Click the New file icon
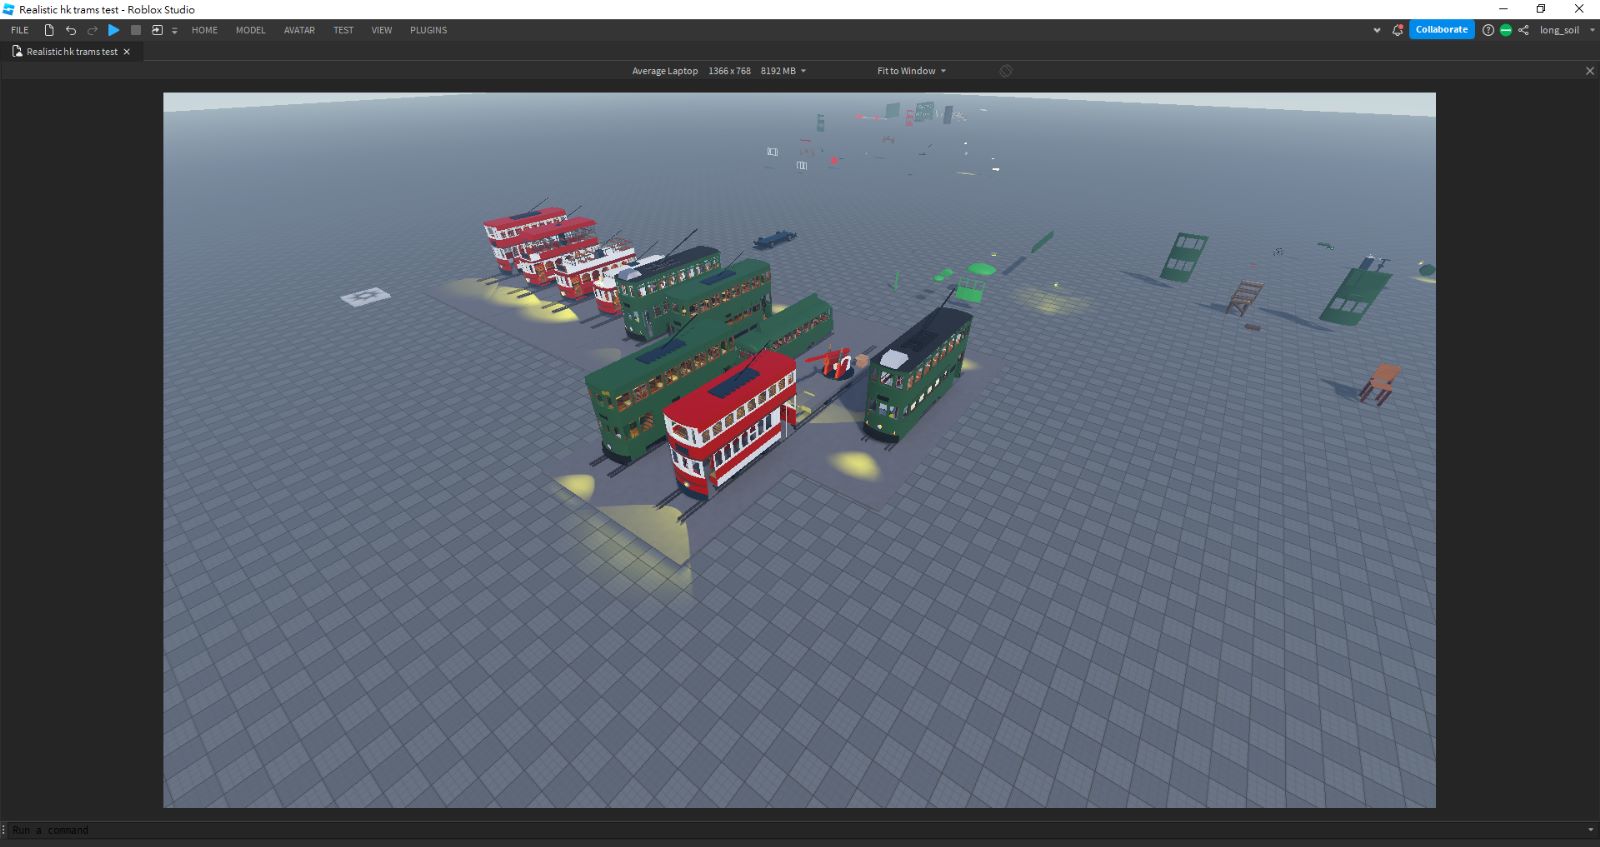The image size is (1600, 847). click(49, 30)
